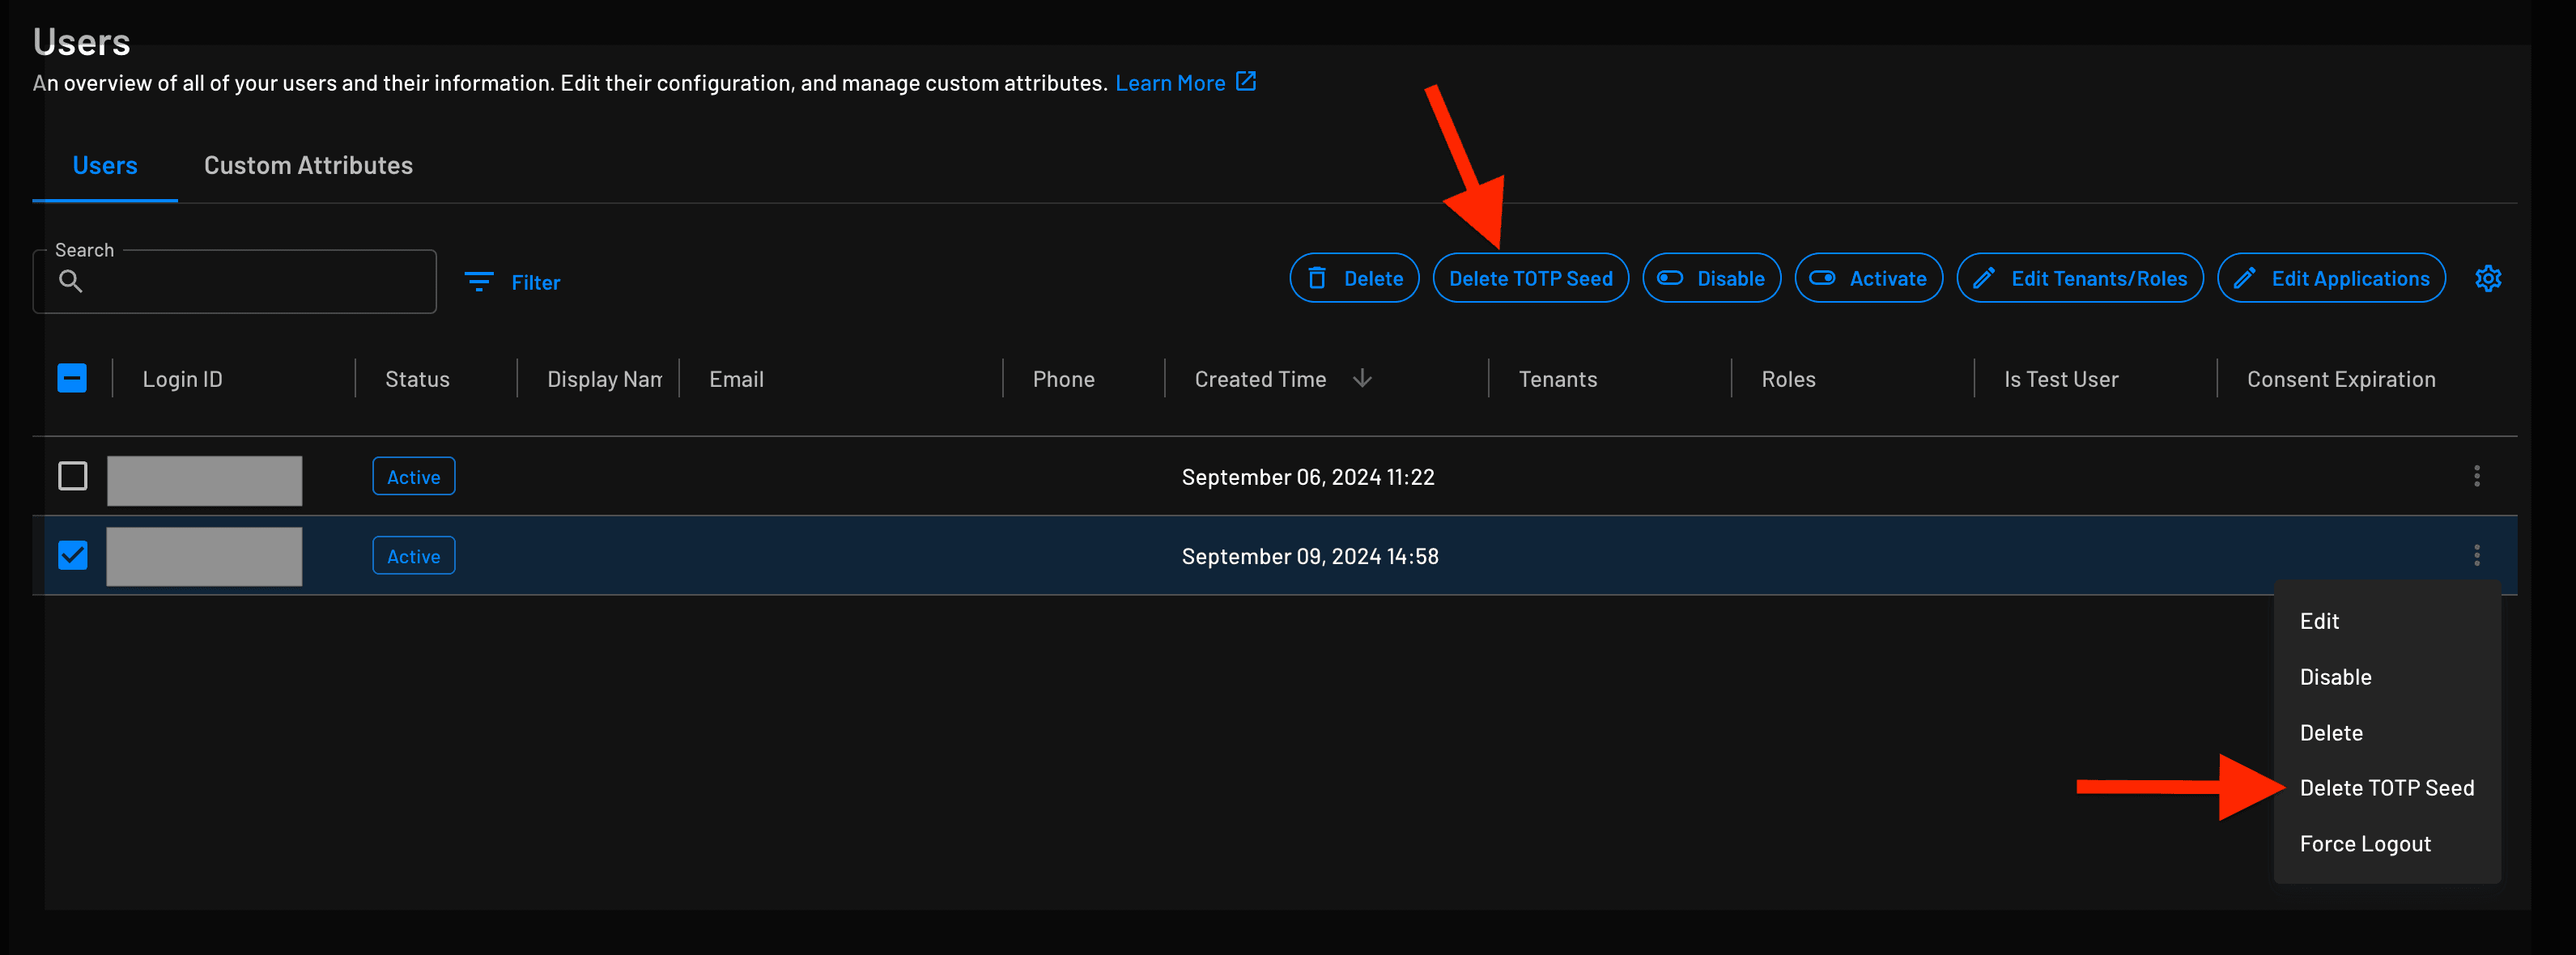Switch to the Custom Attributes tab

pos(308,165)
